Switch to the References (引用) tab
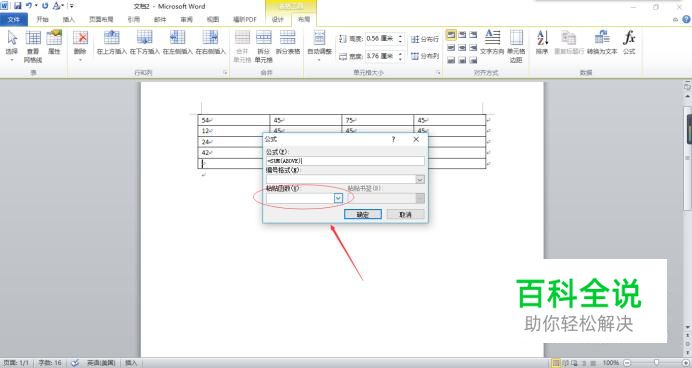Viewport: 692px width, 368px height. click(134, 19)
